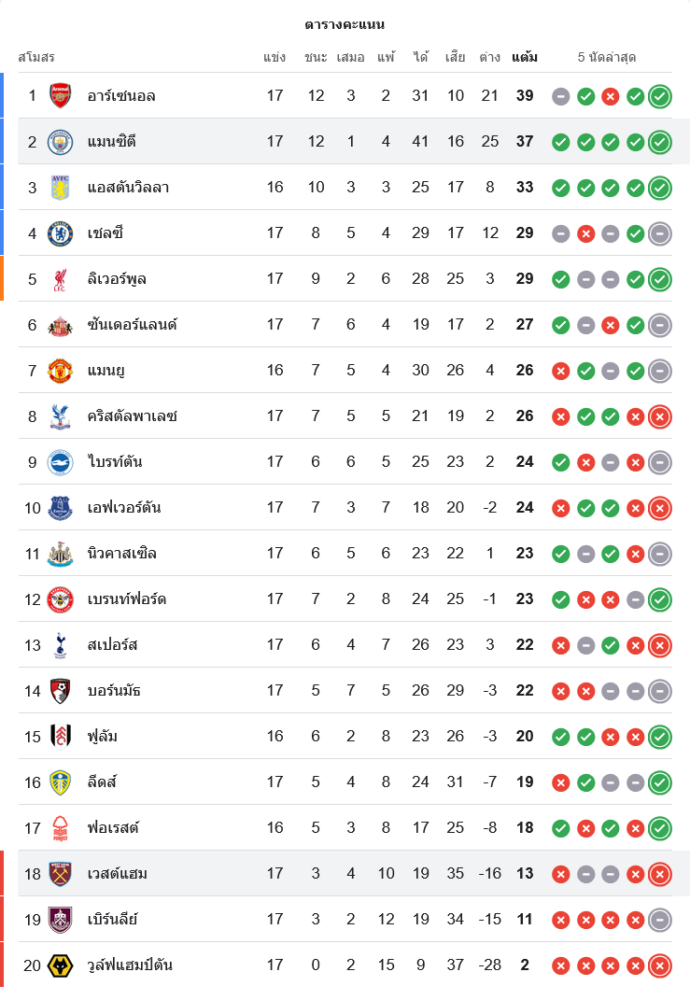Click the Liverpool club crest

click(x=61, y=279)
